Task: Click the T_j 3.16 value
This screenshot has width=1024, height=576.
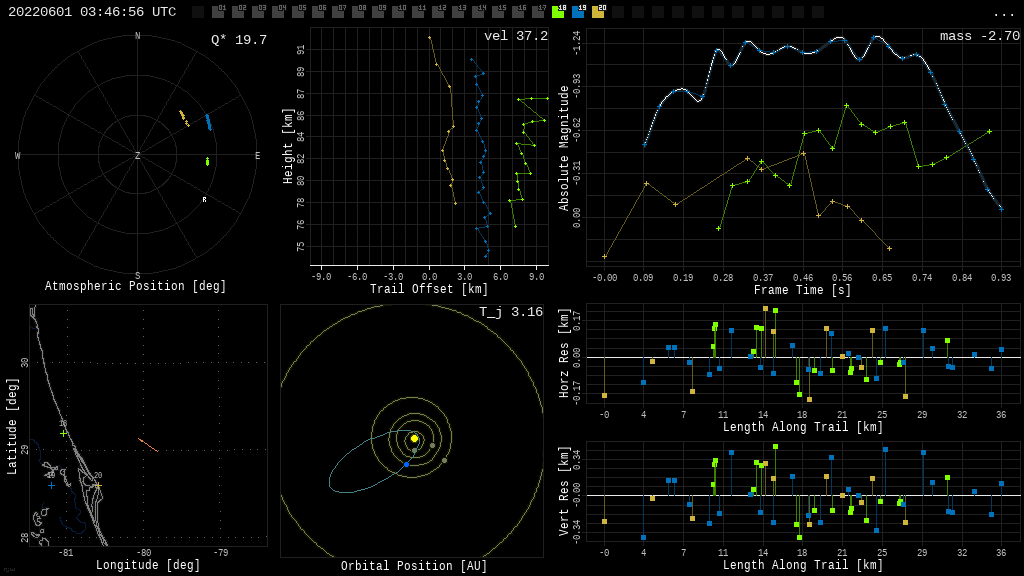Action: coord(510,313)
